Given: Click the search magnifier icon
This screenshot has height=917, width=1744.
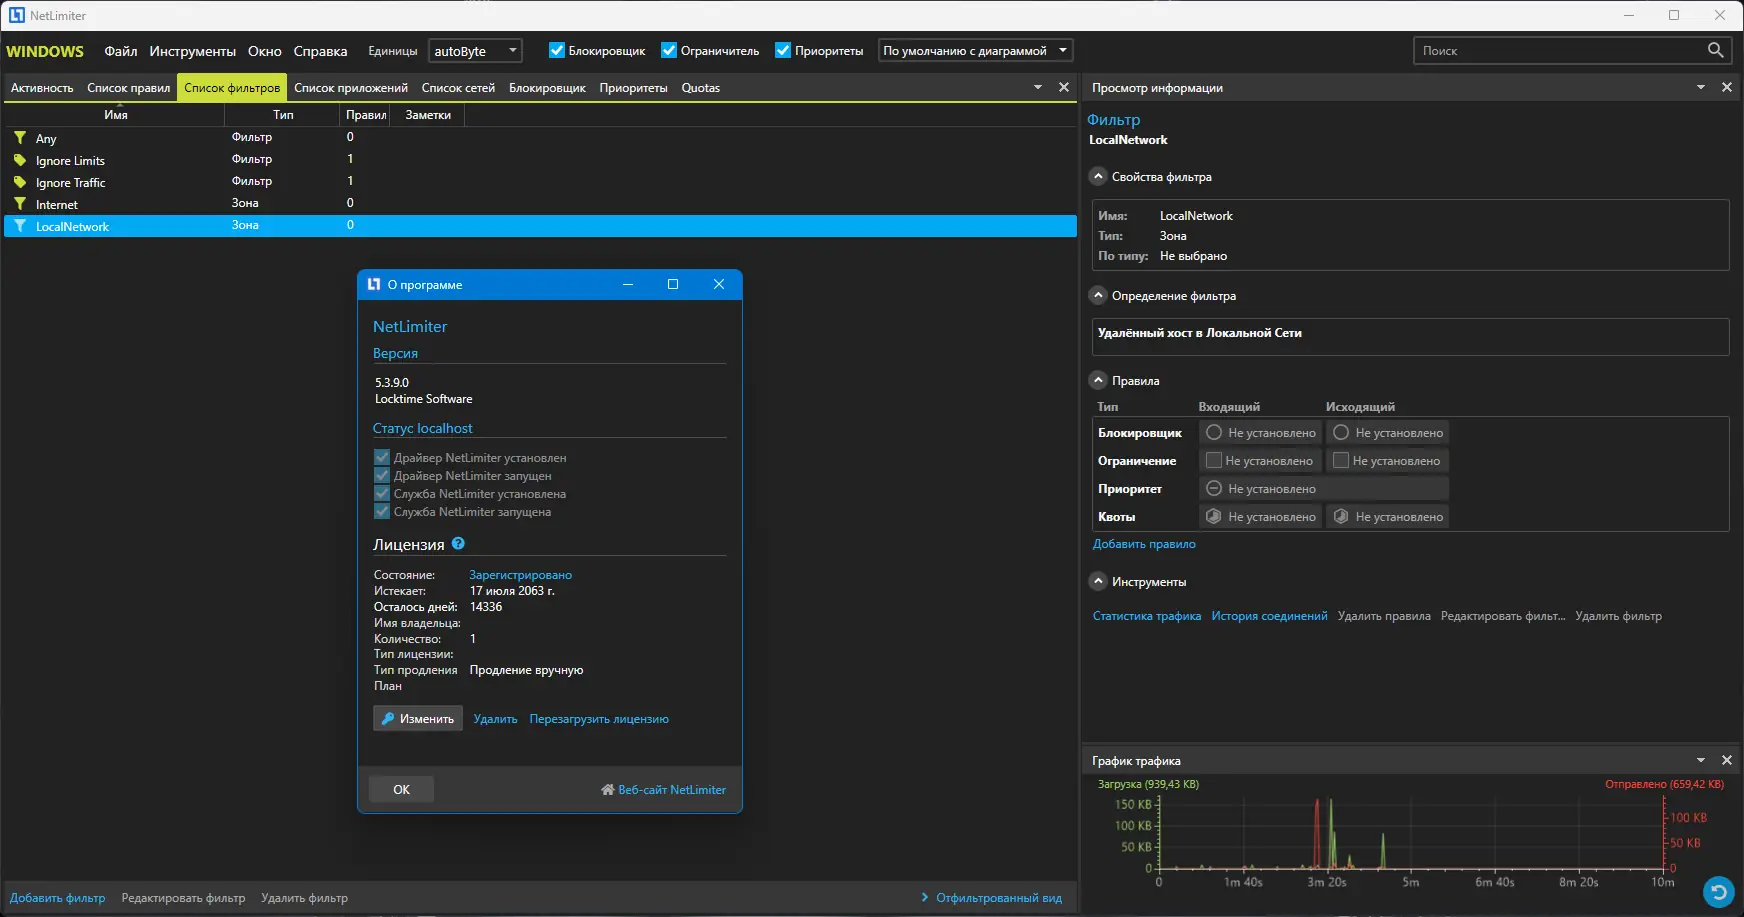Looking at the screenshot, I should [1715, 50].
